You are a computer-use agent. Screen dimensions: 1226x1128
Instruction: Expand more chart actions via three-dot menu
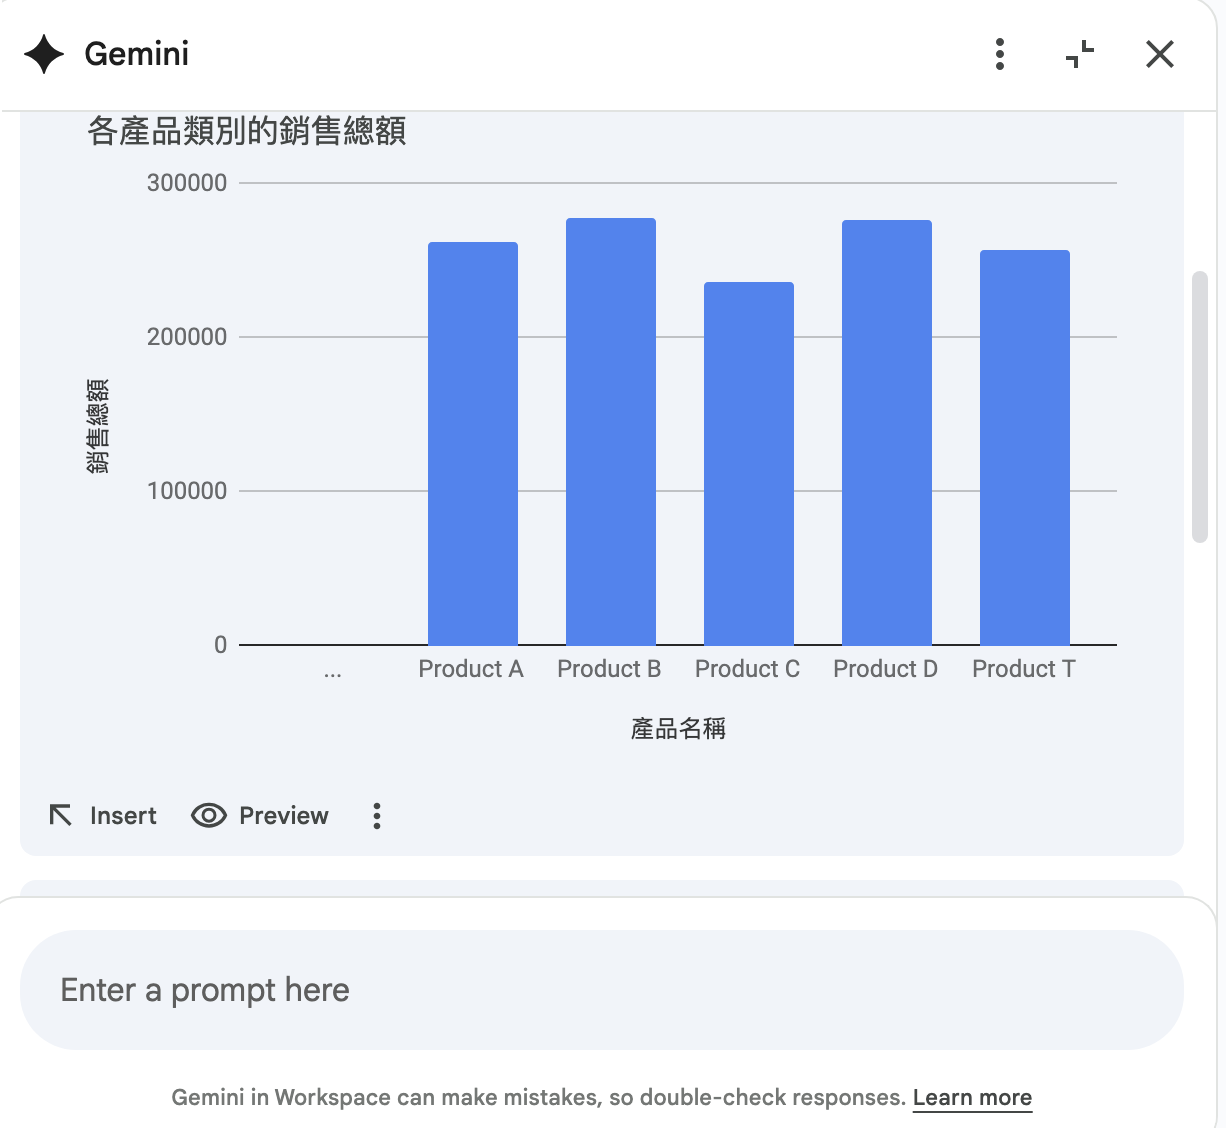[377, 816]
